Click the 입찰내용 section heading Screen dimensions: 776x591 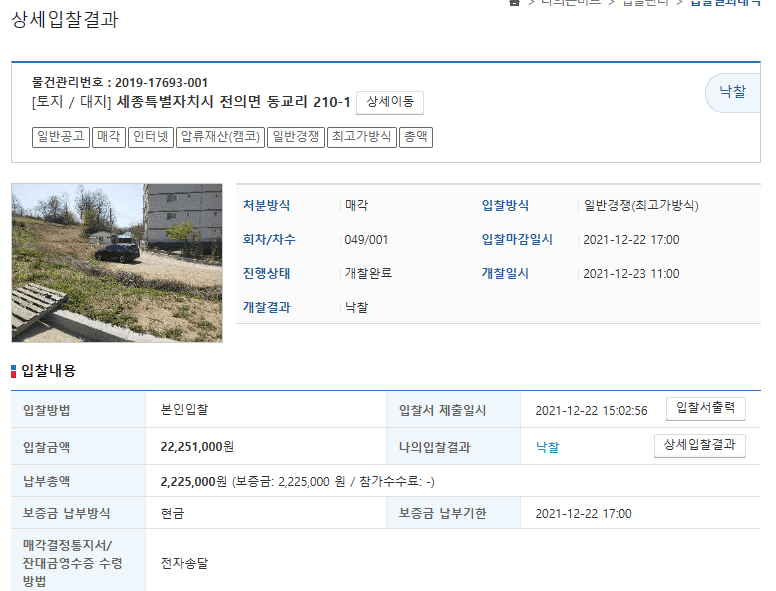(x=48, y=371)
